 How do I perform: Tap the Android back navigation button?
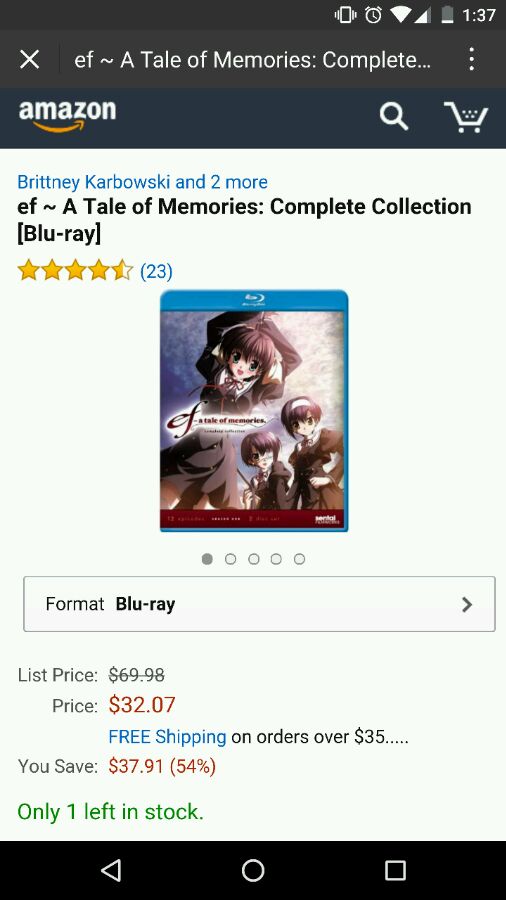click(111, 870)
